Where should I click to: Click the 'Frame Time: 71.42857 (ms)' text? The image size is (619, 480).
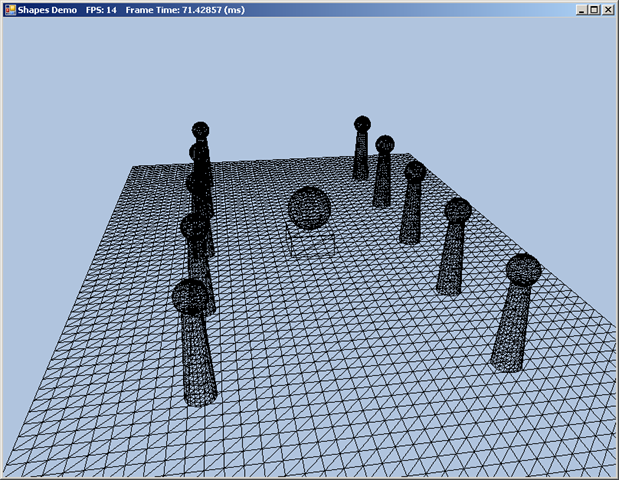point(185,10)
